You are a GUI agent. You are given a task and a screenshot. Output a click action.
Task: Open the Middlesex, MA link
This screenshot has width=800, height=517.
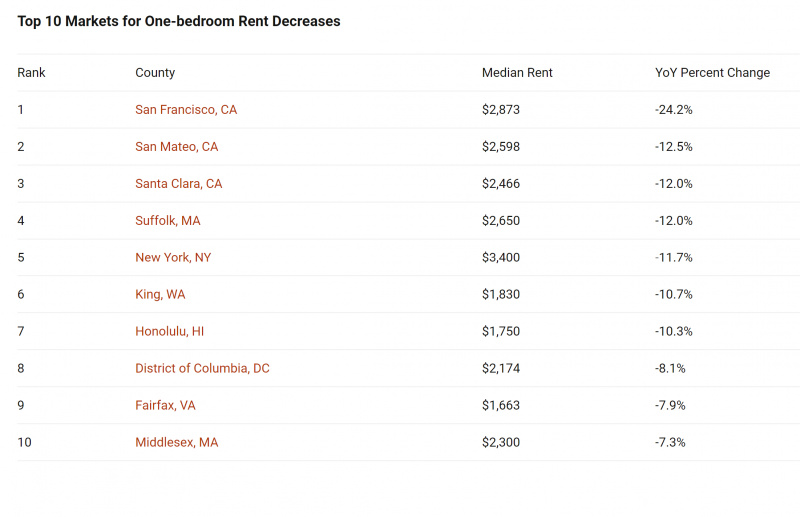click(177, 442)
